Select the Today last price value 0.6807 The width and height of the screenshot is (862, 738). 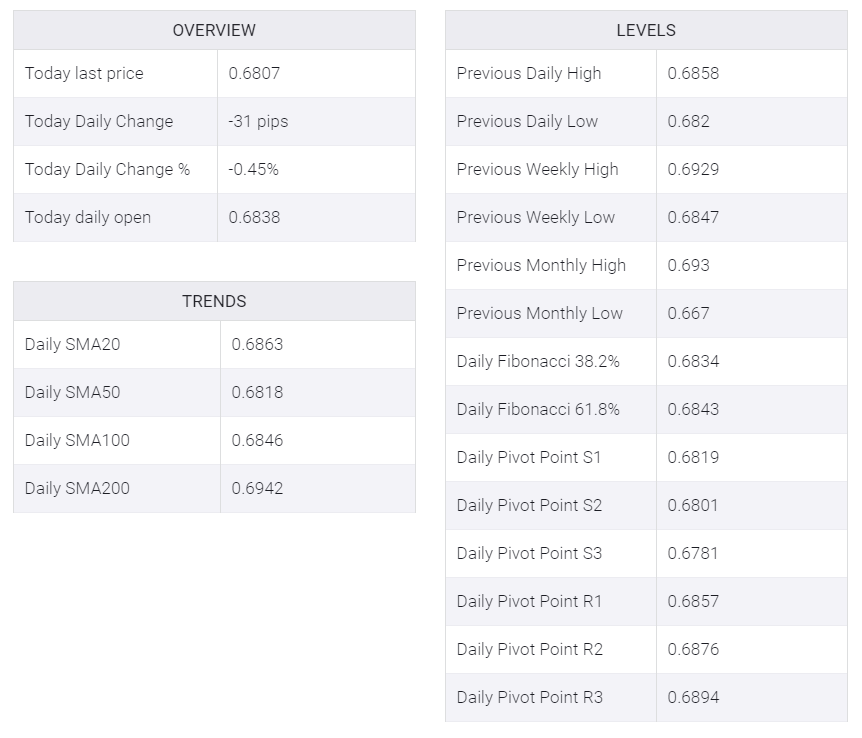click(x=254, y=73)
